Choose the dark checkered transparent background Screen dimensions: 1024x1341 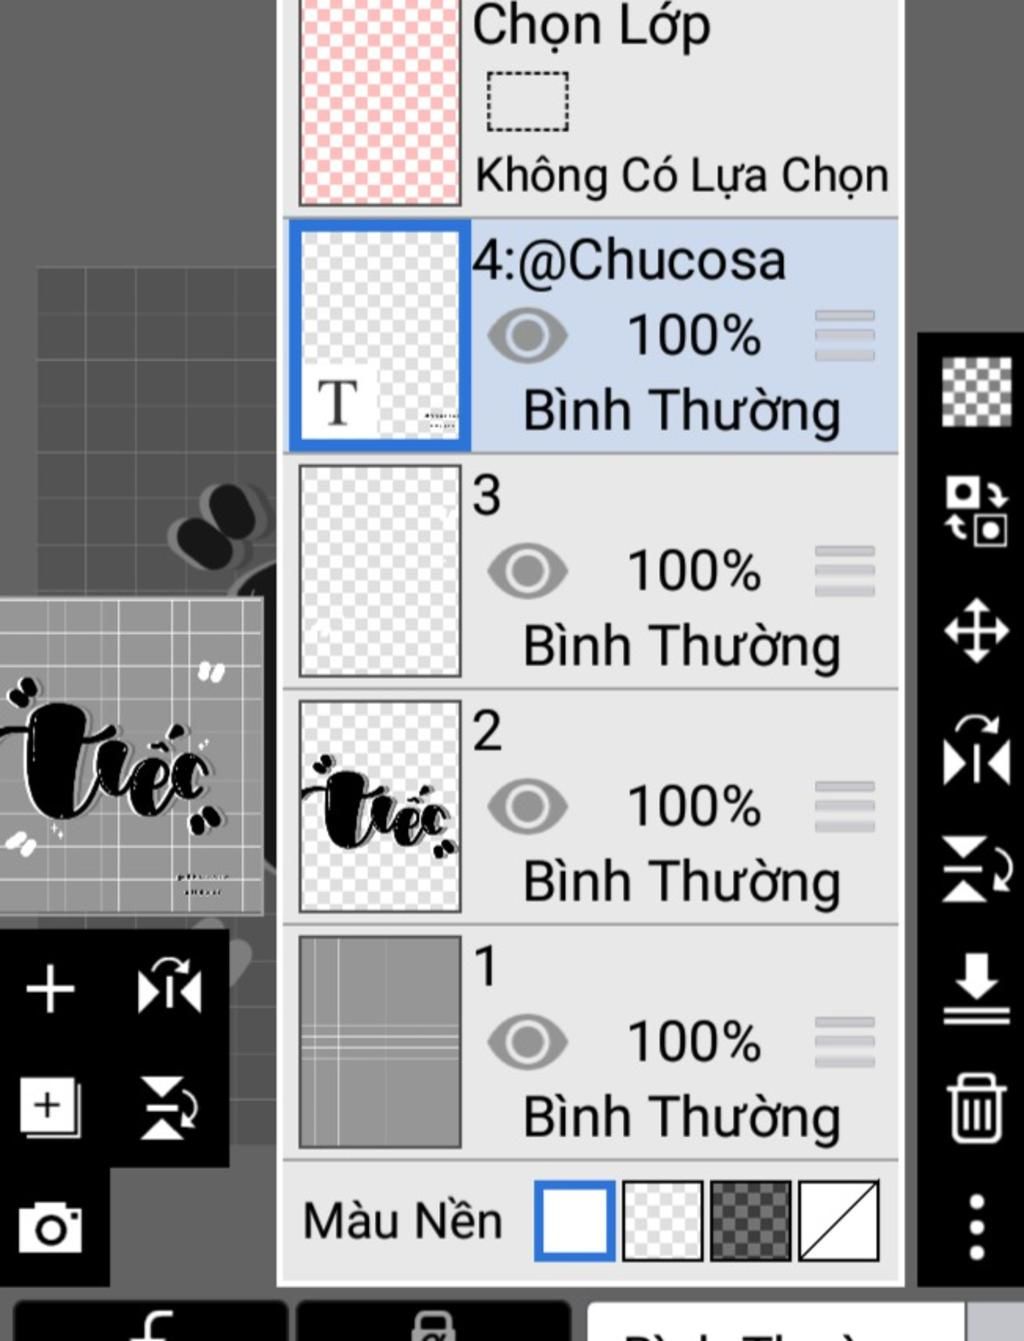750,1221
